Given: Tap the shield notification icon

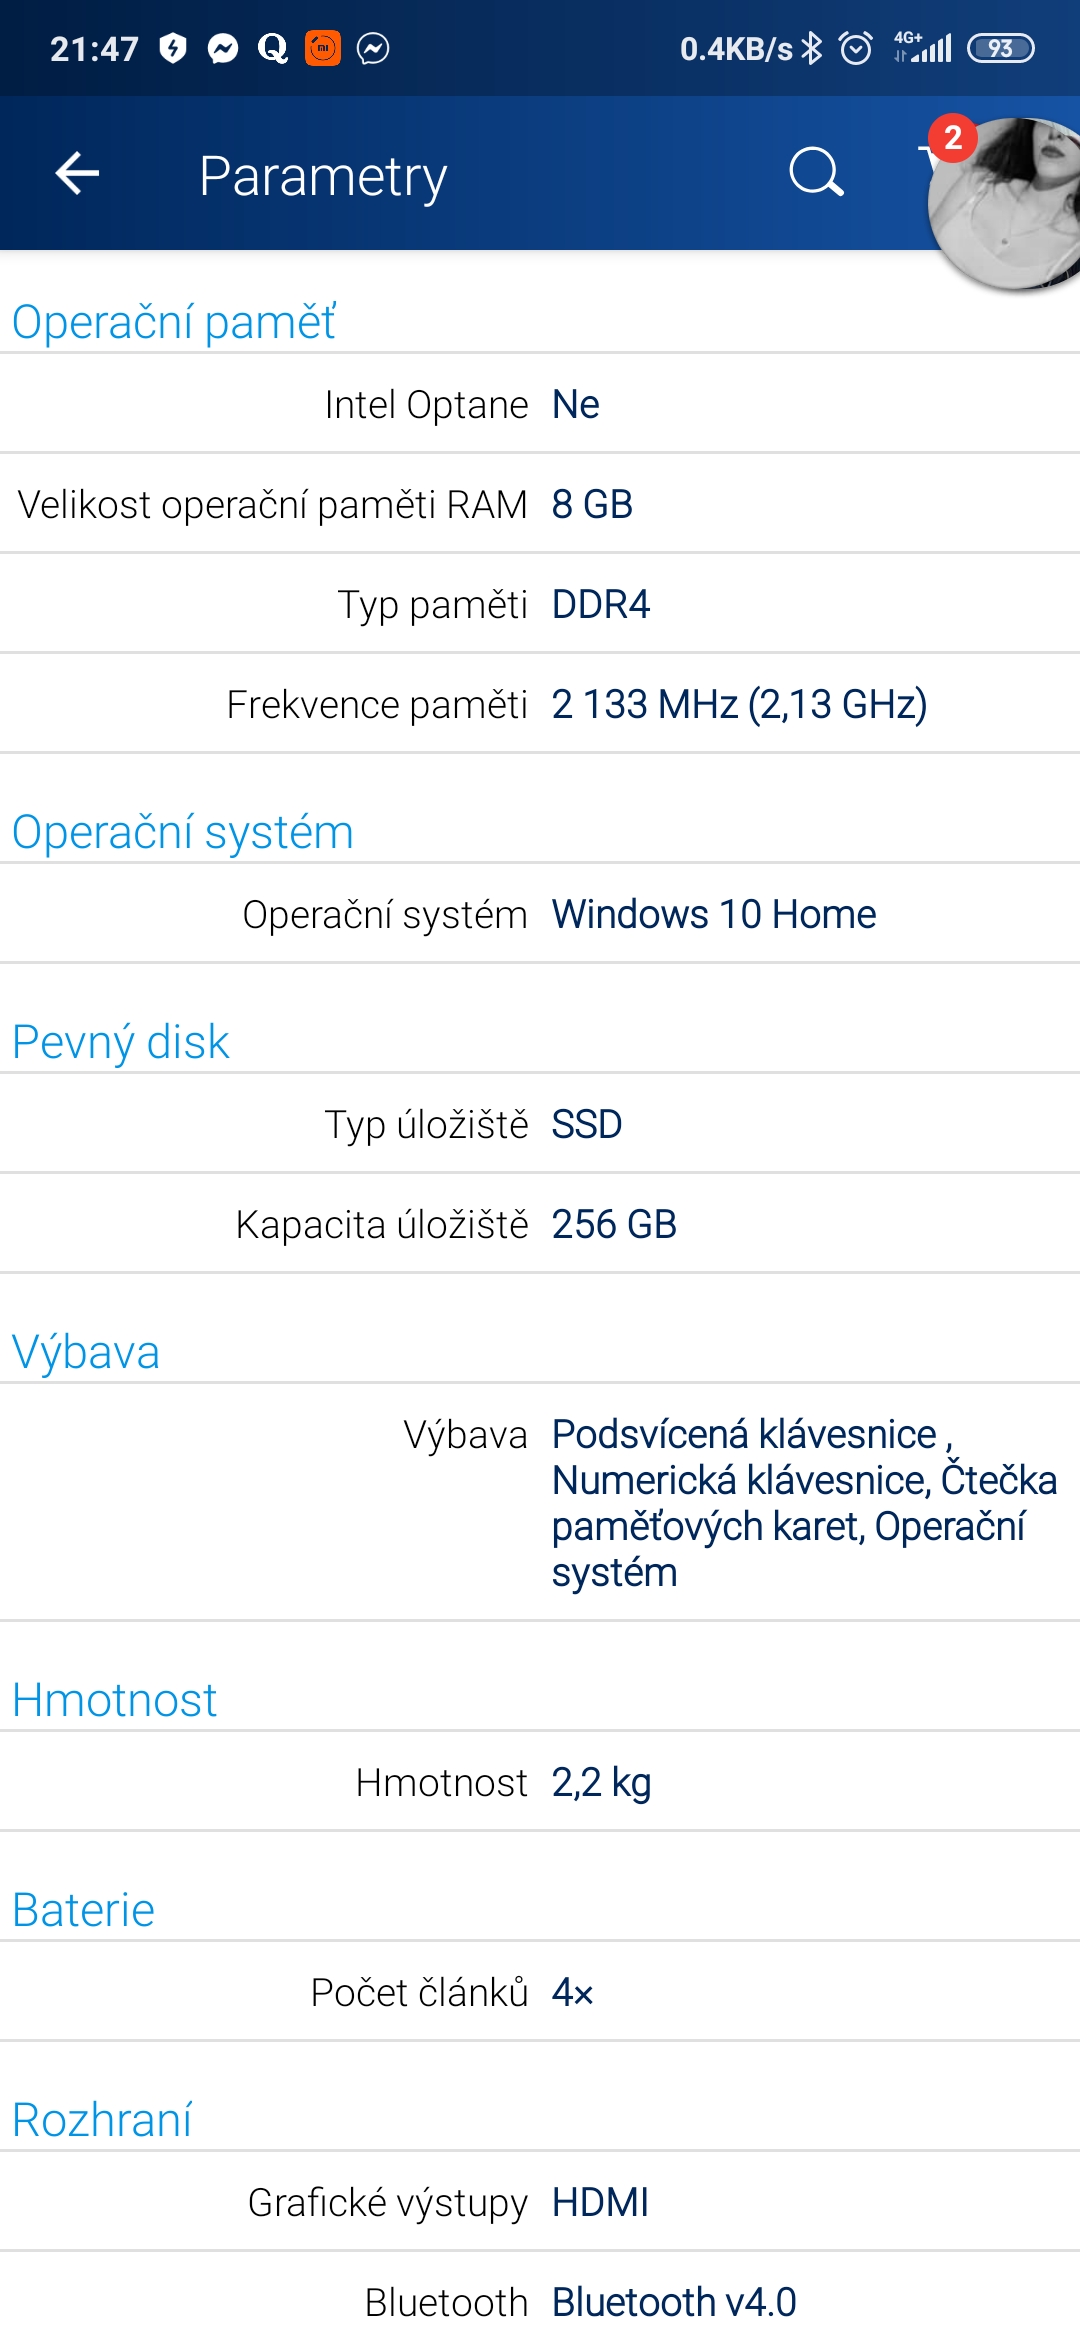Looking at the screenshot, I should (x=173, y=48).
